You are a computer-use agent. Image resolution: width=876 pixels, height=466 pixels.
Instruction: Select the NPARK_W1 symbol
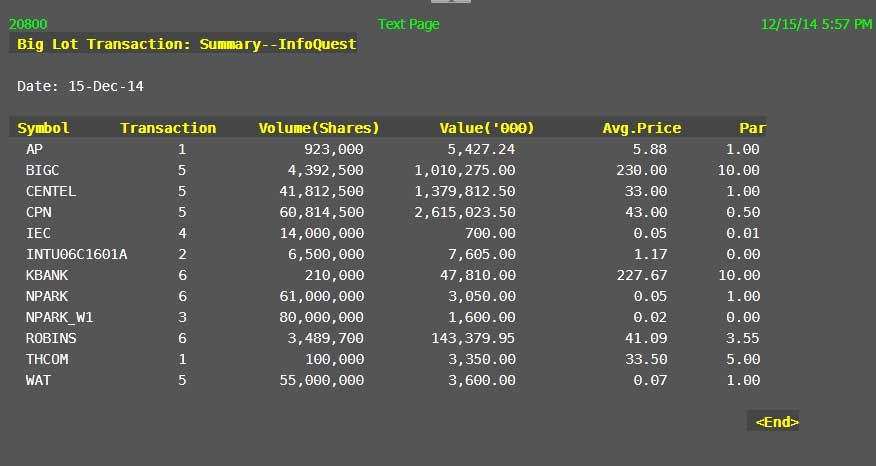[60, 317]
